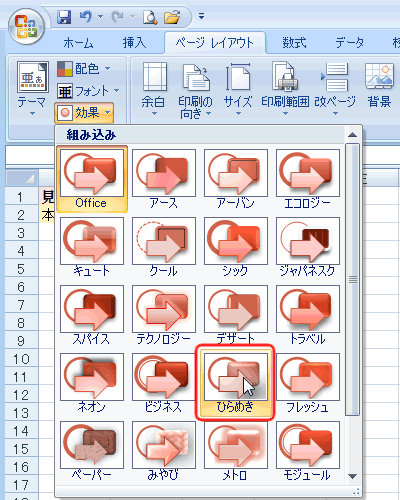Click the gallery scroll down arrow
Screen dimensions: 400x500
[x=352, y=476]
